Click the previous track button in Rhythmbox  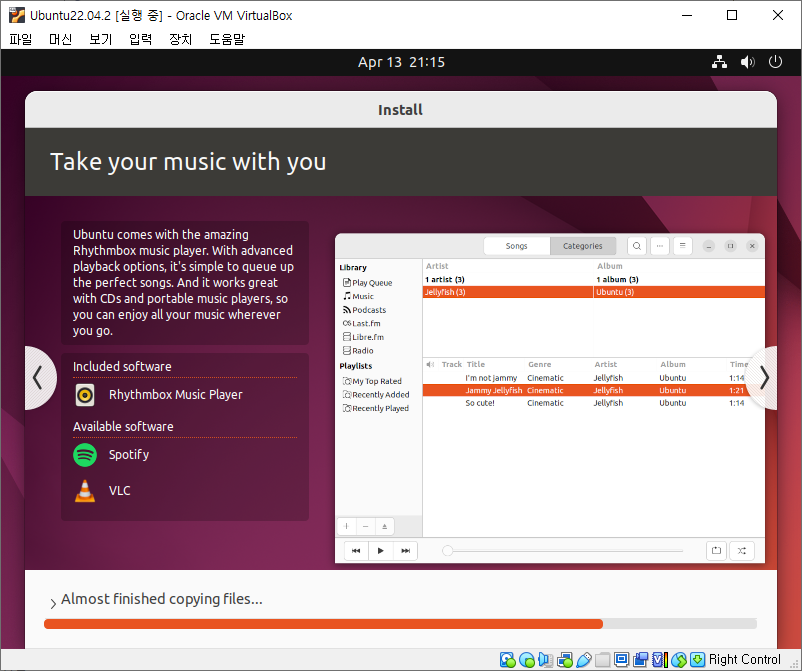tap(356, 551)
